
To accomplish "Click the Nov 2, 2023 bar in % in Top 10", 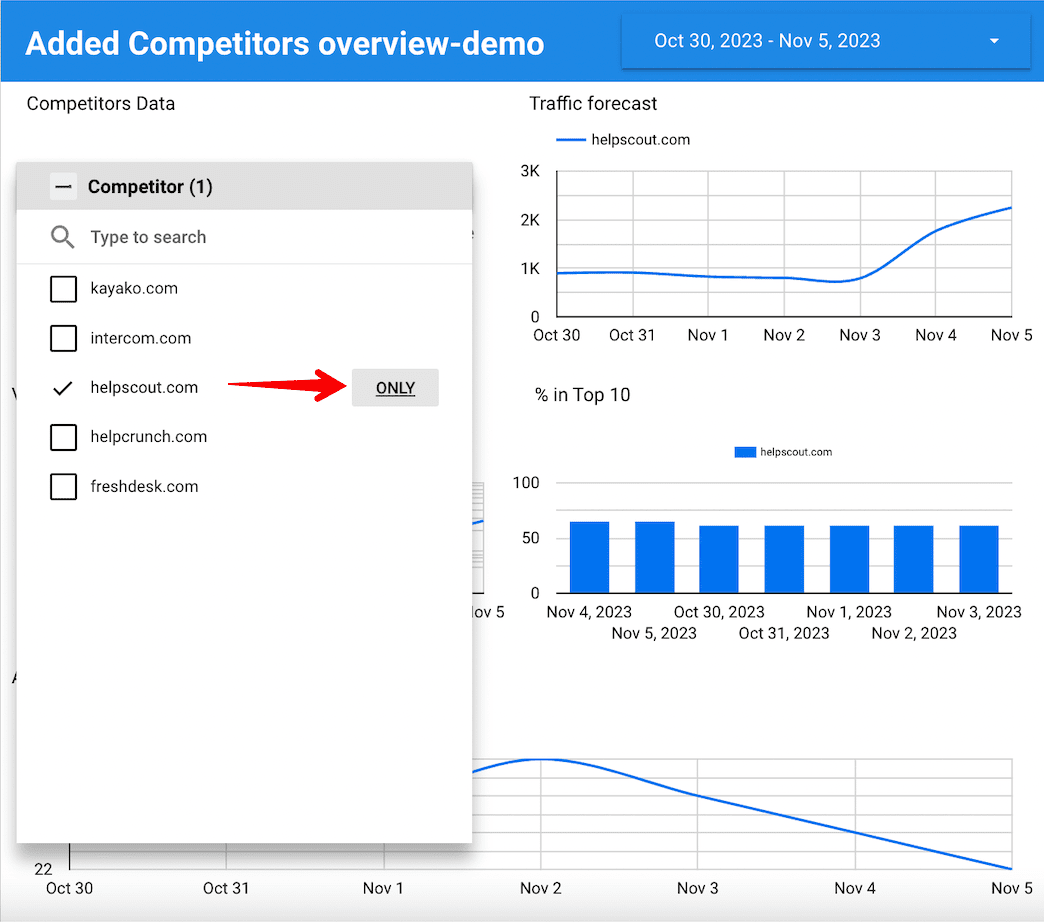I will [914, 559].
